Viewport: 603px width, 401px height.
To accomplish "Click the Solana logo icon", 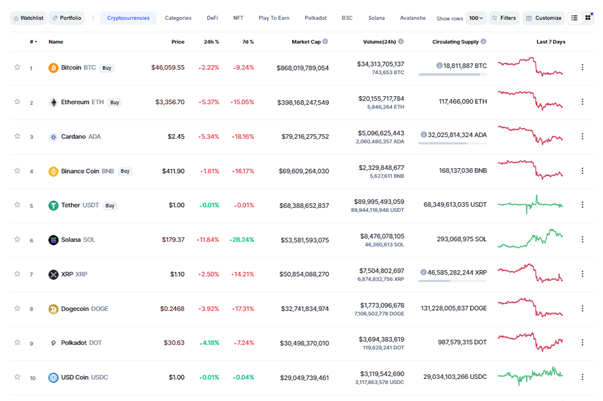I will (53, 240).
